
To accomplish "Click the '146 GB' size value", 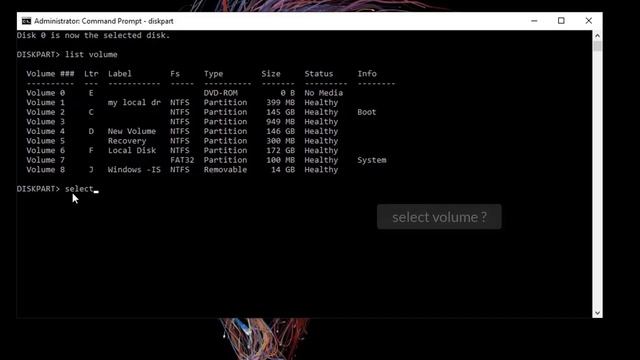I will tap(280, 131).
